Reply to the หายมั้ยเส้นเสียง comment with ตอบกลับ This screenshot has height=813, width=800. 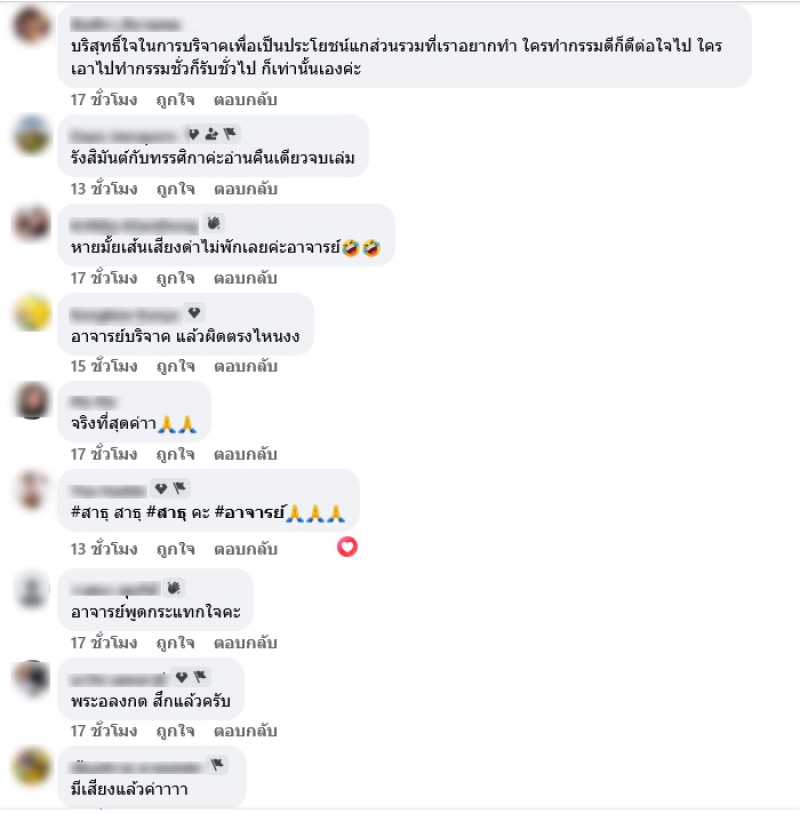click(x=246, y=278)
